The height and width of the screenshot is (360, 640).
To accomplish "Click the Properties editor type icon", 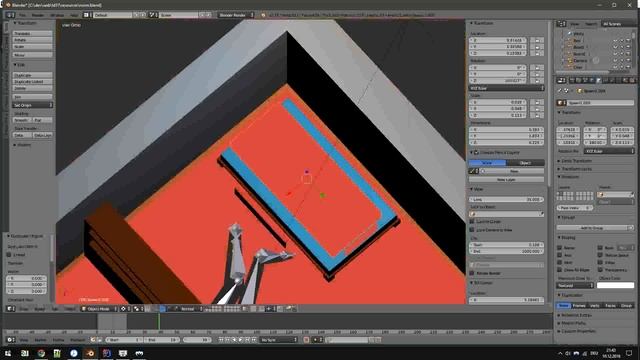I will click(561, 80).
